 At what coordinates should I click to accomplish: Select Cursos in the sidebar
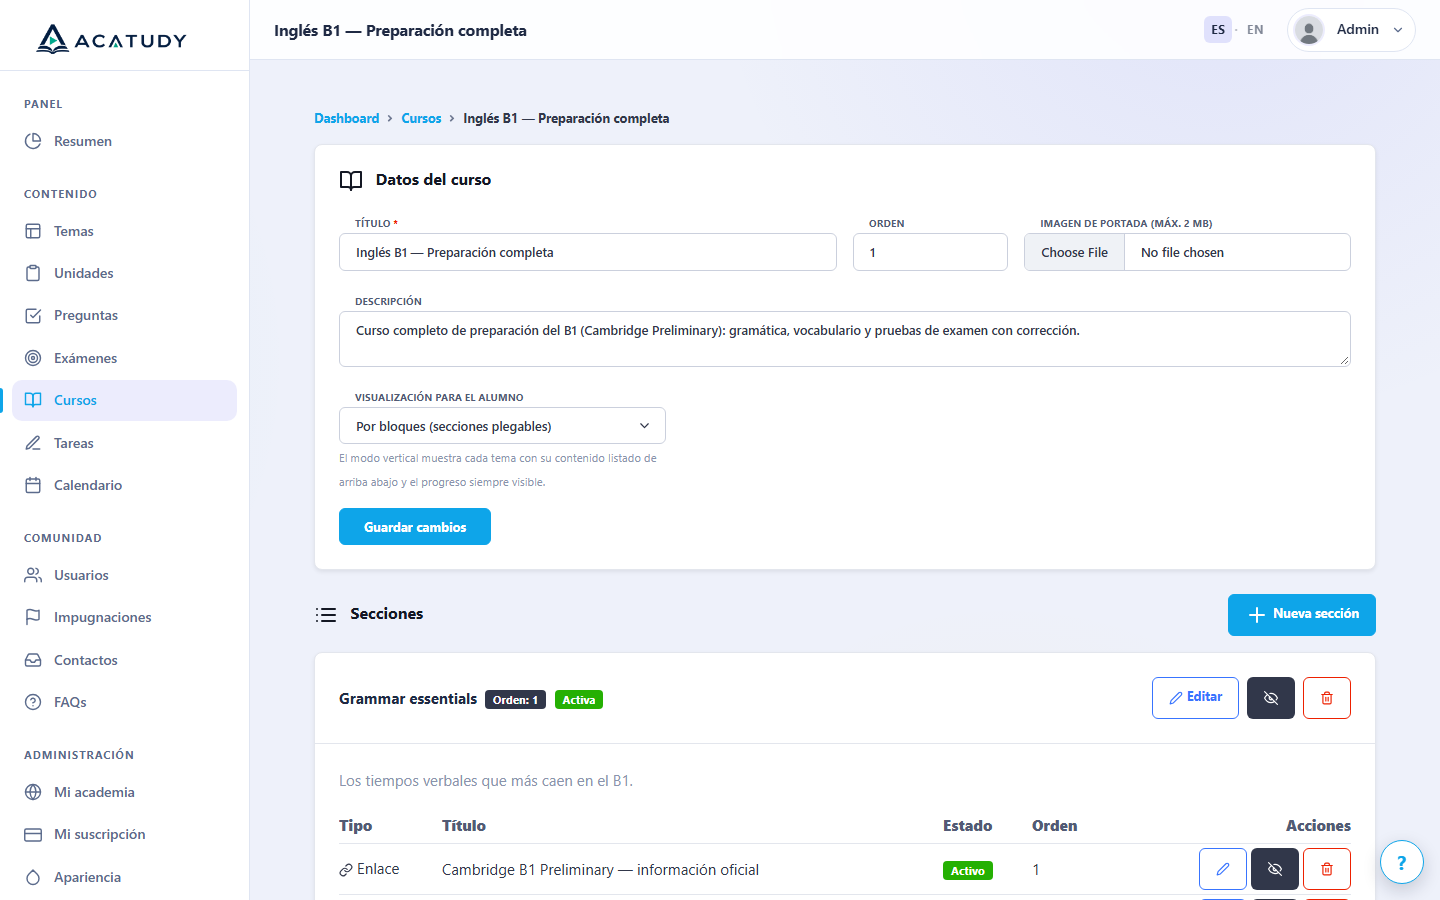click(x=124, y=400)
